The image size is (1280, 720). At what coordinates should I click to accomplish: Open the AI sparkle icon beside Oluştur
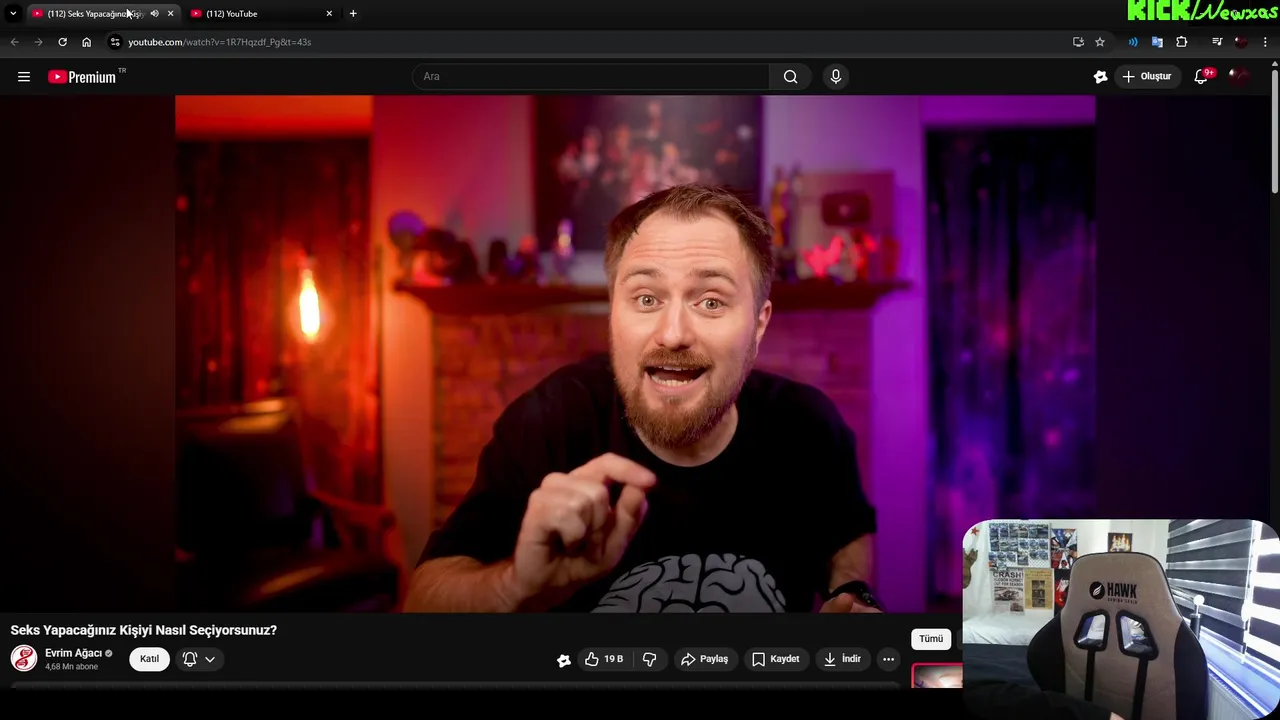click(1101, 77)
